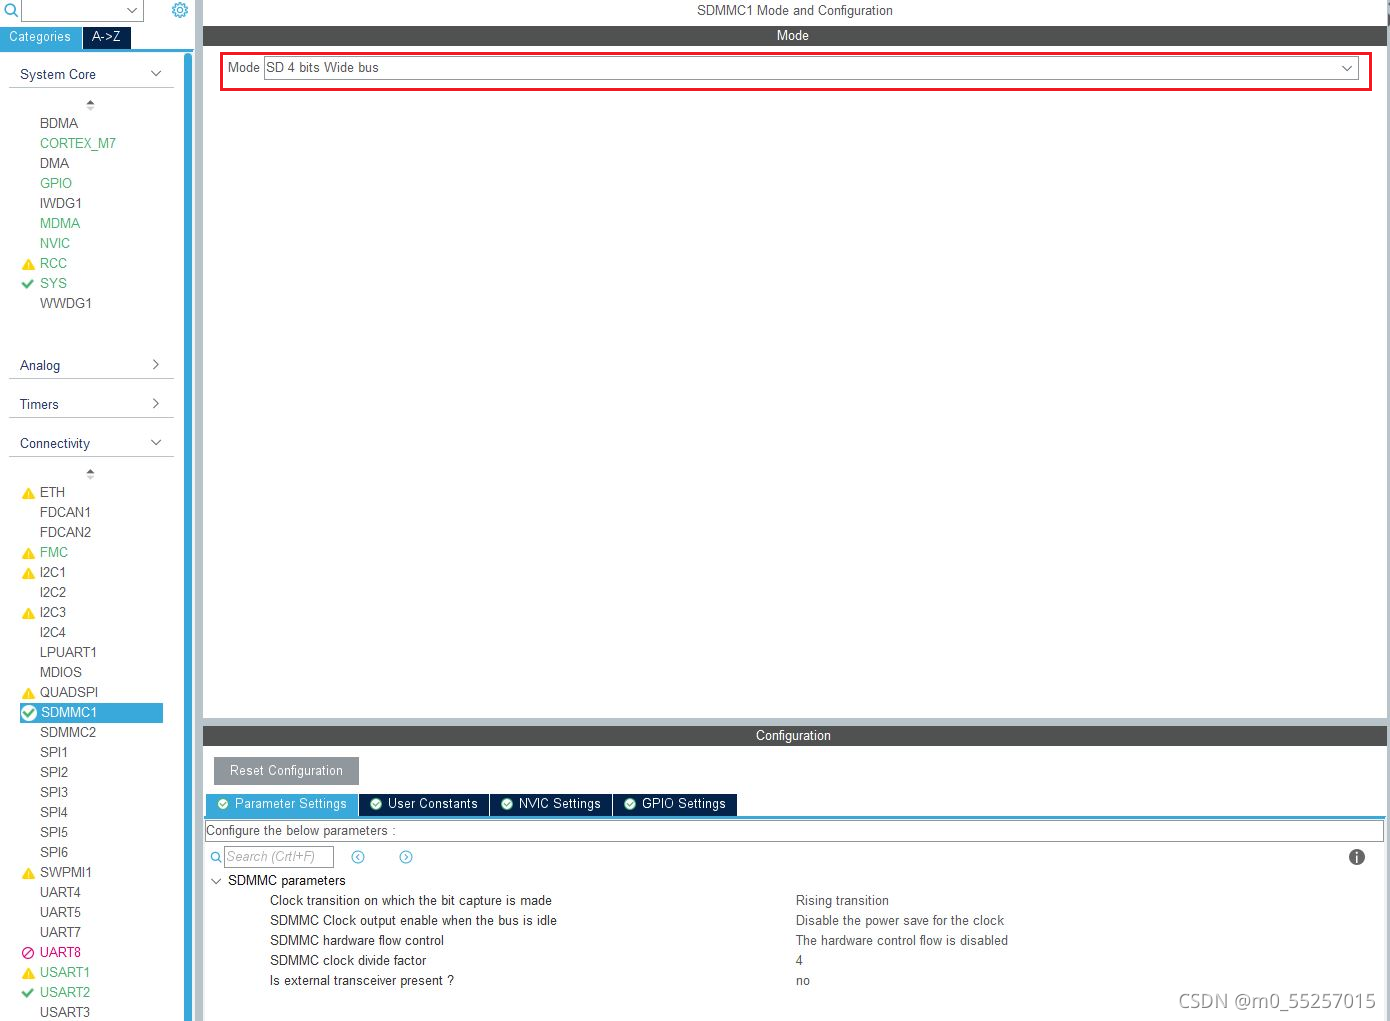
Task: Collapse the SDMMC parameters group
Action: click(x=216, y=881)
